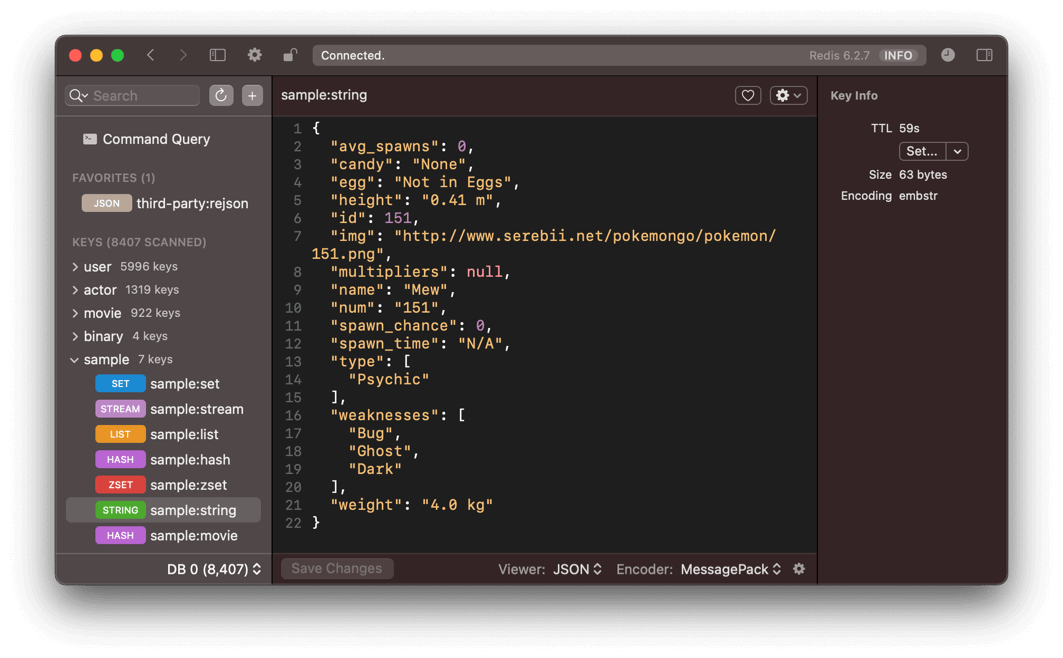Click the "multipliers": null line
Image resolution: width=1063 pixels, height=658 pixels.
coord(420,272)
